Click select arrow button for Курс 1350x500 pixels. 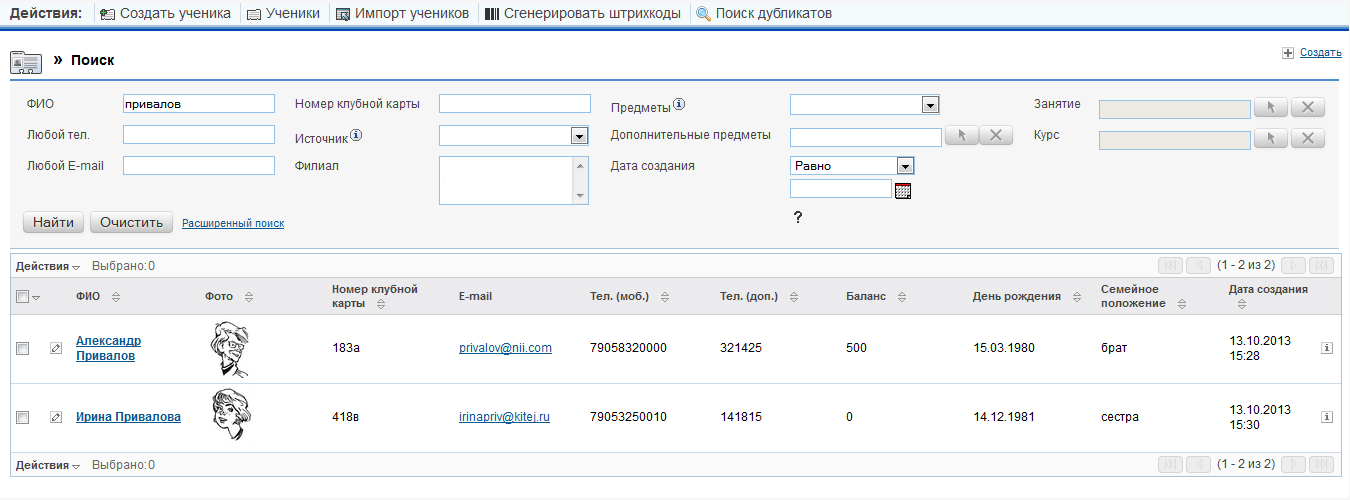click(x=1270, y=139)
